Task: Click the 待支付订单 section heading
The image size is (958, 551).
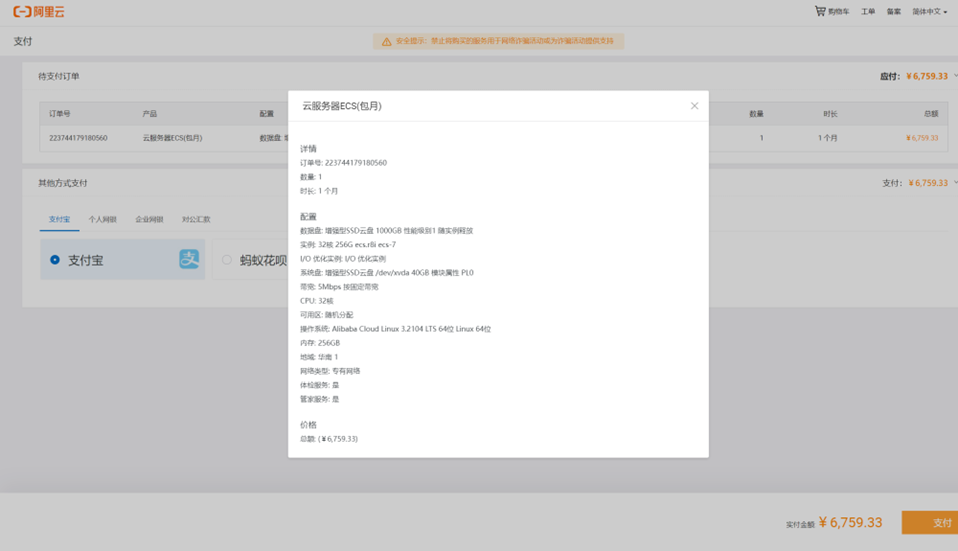Action: pyautogui.click(x=59, y=76)
